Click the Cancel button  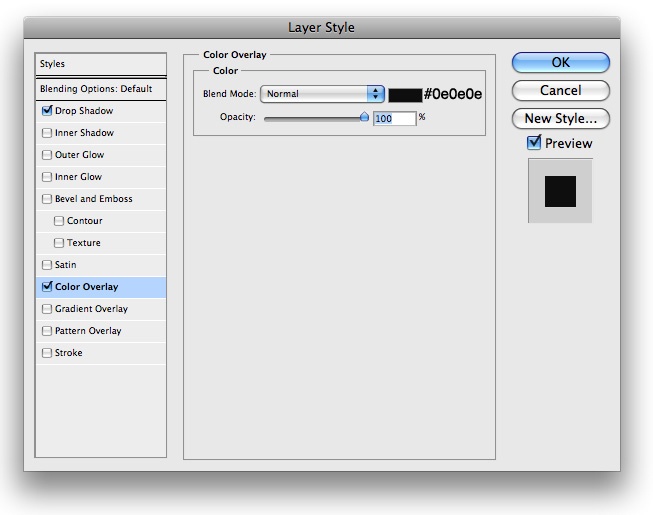[561, 90]
